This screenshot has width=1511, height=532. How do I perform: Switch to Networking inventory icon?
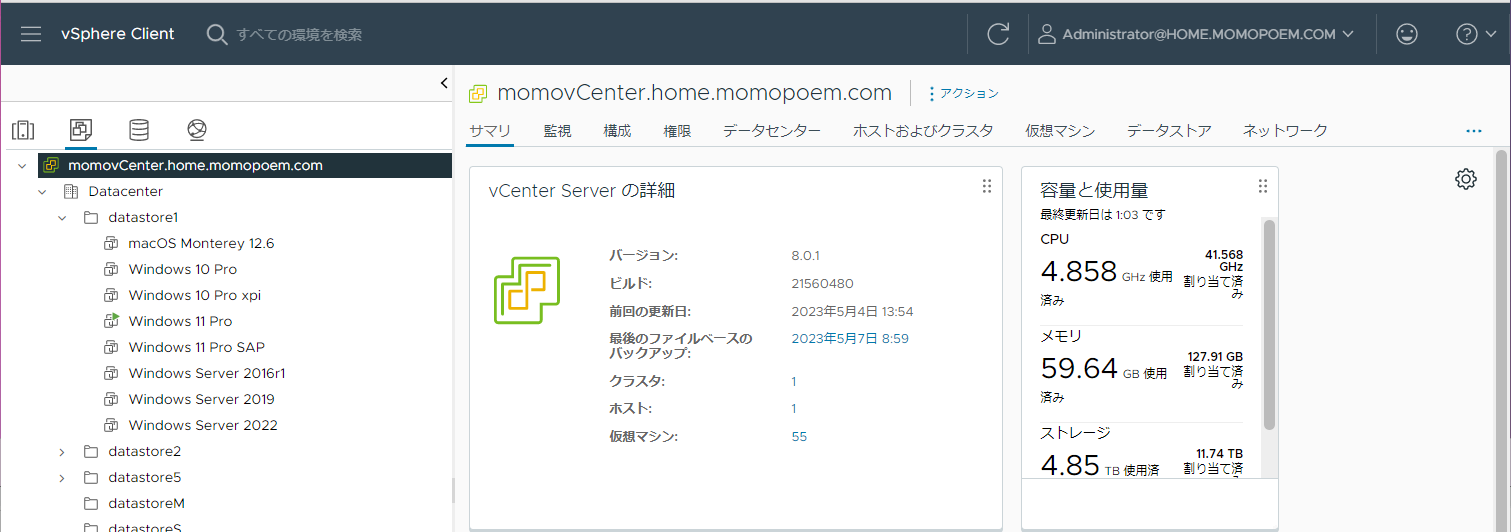(197, 130)
